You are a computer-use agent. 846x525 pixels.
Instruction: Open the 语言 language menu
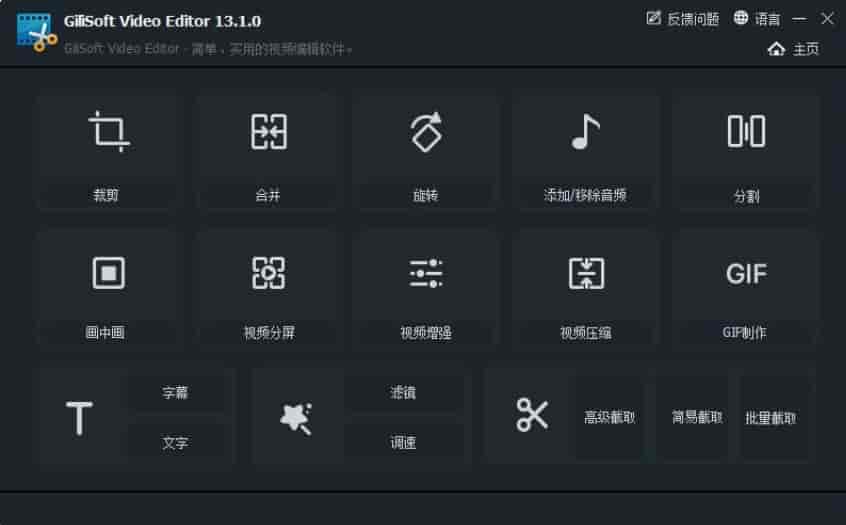[x=756, y=19]
